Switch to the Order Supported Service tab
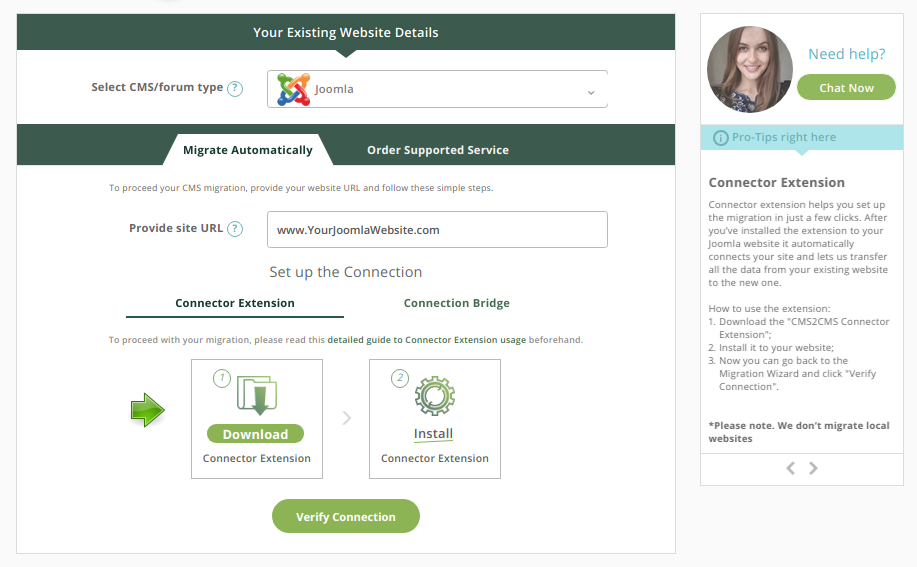This screenshot has height=567, width=917. point(437,150)
